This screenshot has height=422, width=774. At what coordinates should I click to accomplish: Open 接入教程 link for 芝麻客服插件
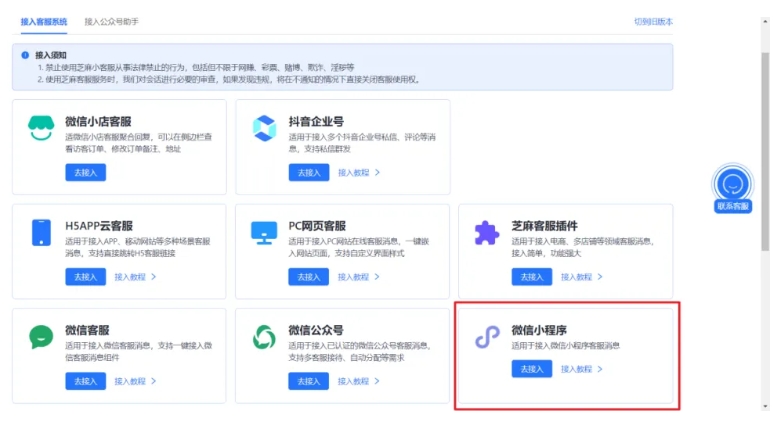point(581,277)
